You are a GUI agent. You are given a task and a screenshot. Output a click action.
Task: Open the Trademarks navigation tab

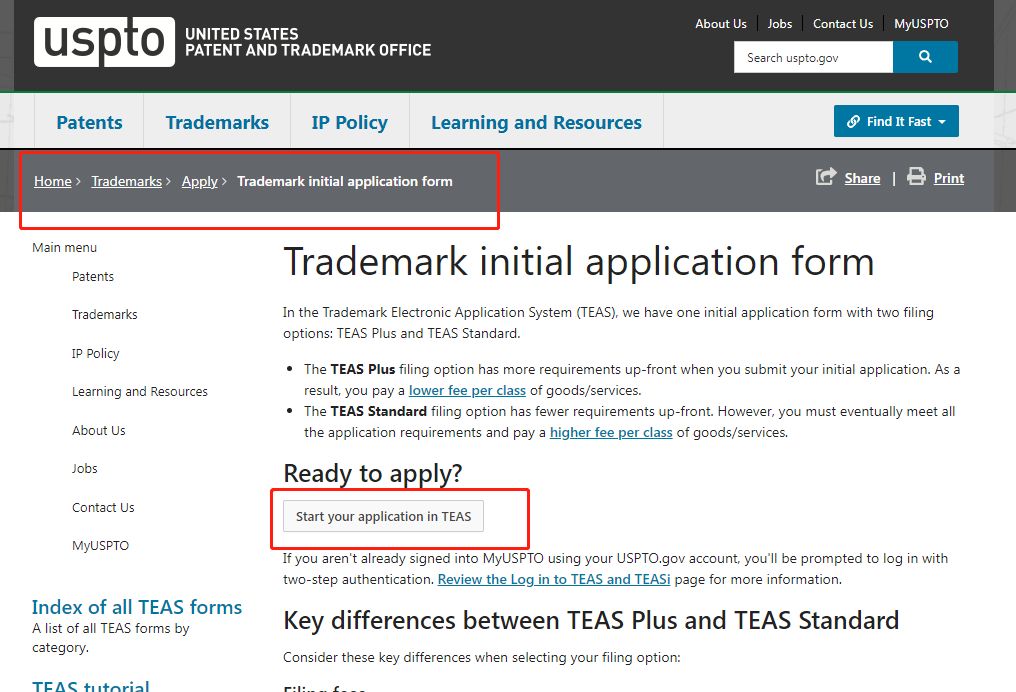pos(217,122)
